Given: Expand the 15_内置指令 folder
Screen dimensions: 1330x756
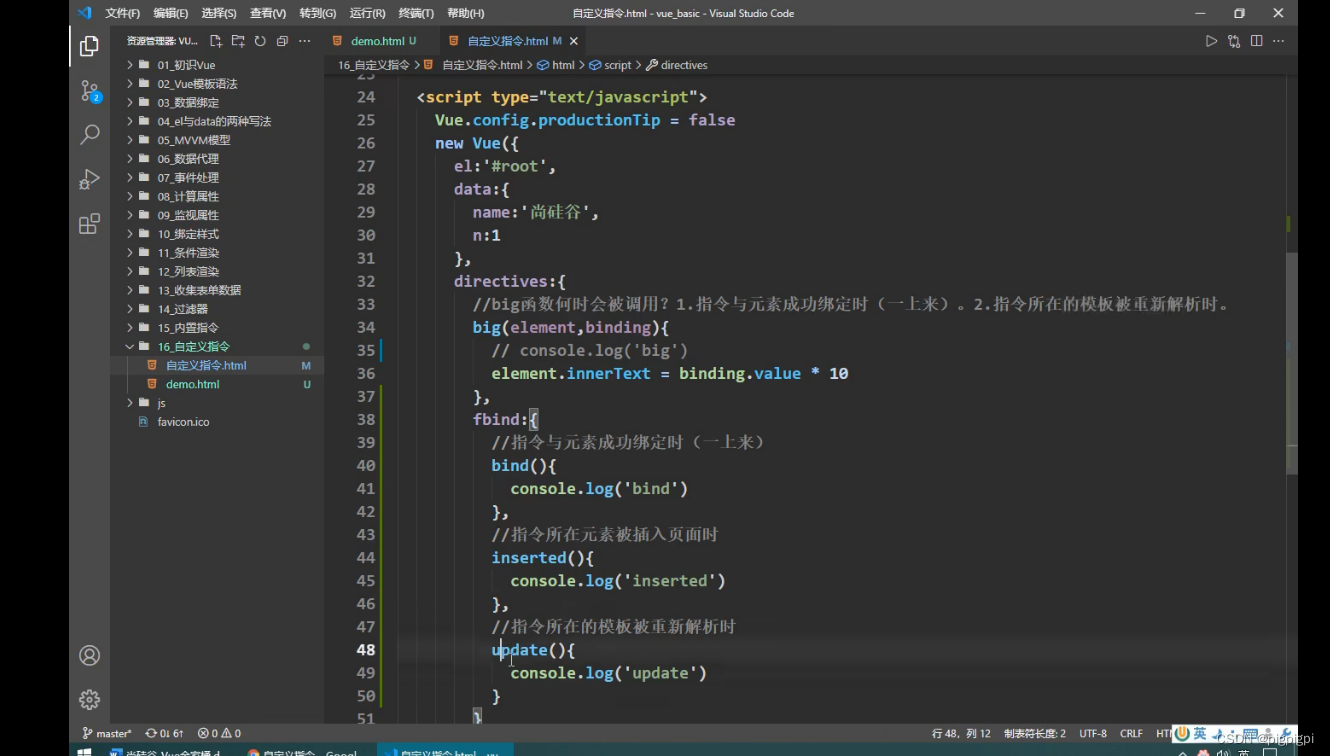Looking at the screenshot, I should coord(217,328).
